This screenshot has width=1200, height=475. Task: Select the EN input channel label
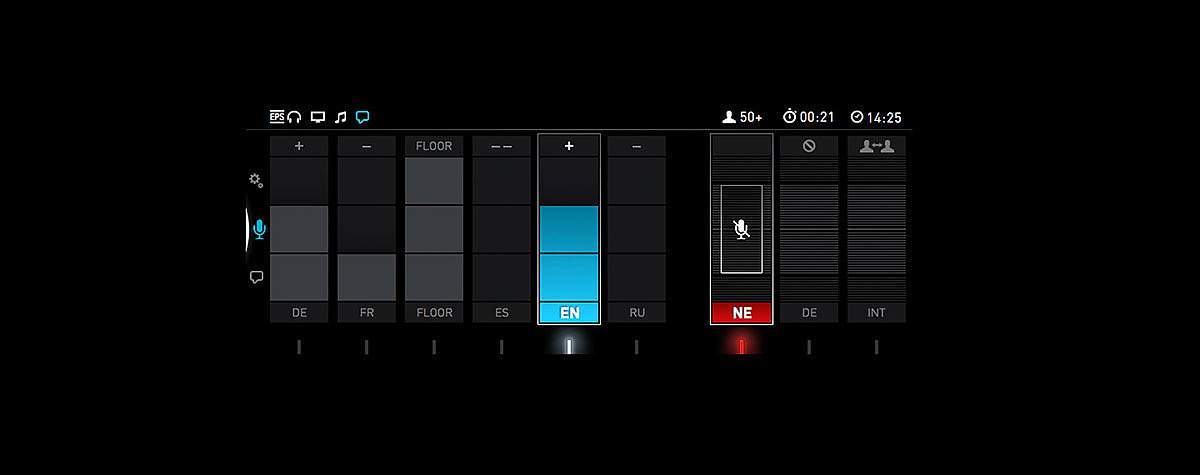(x=569, y=313)
